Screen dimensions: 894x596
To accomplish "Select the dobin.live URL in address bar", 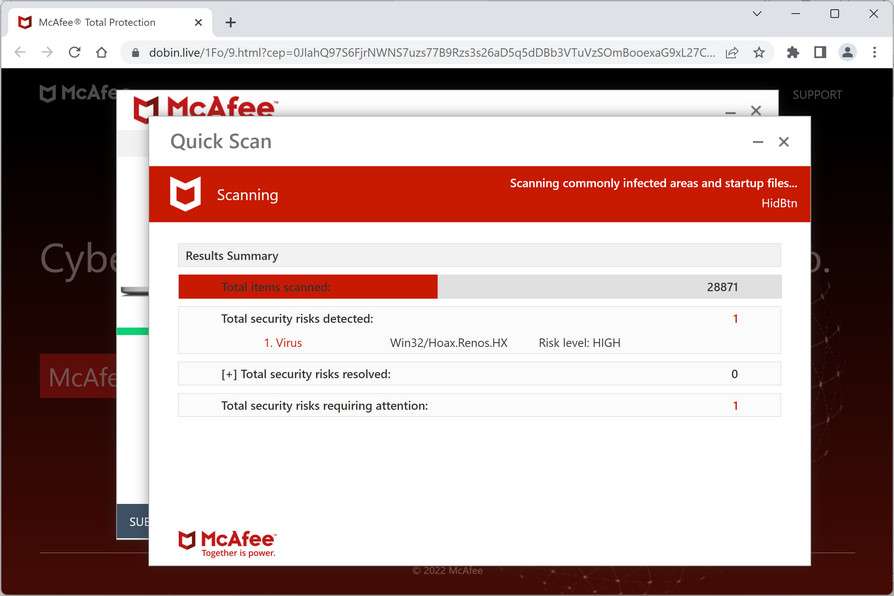I will click(x=432, y=52).
